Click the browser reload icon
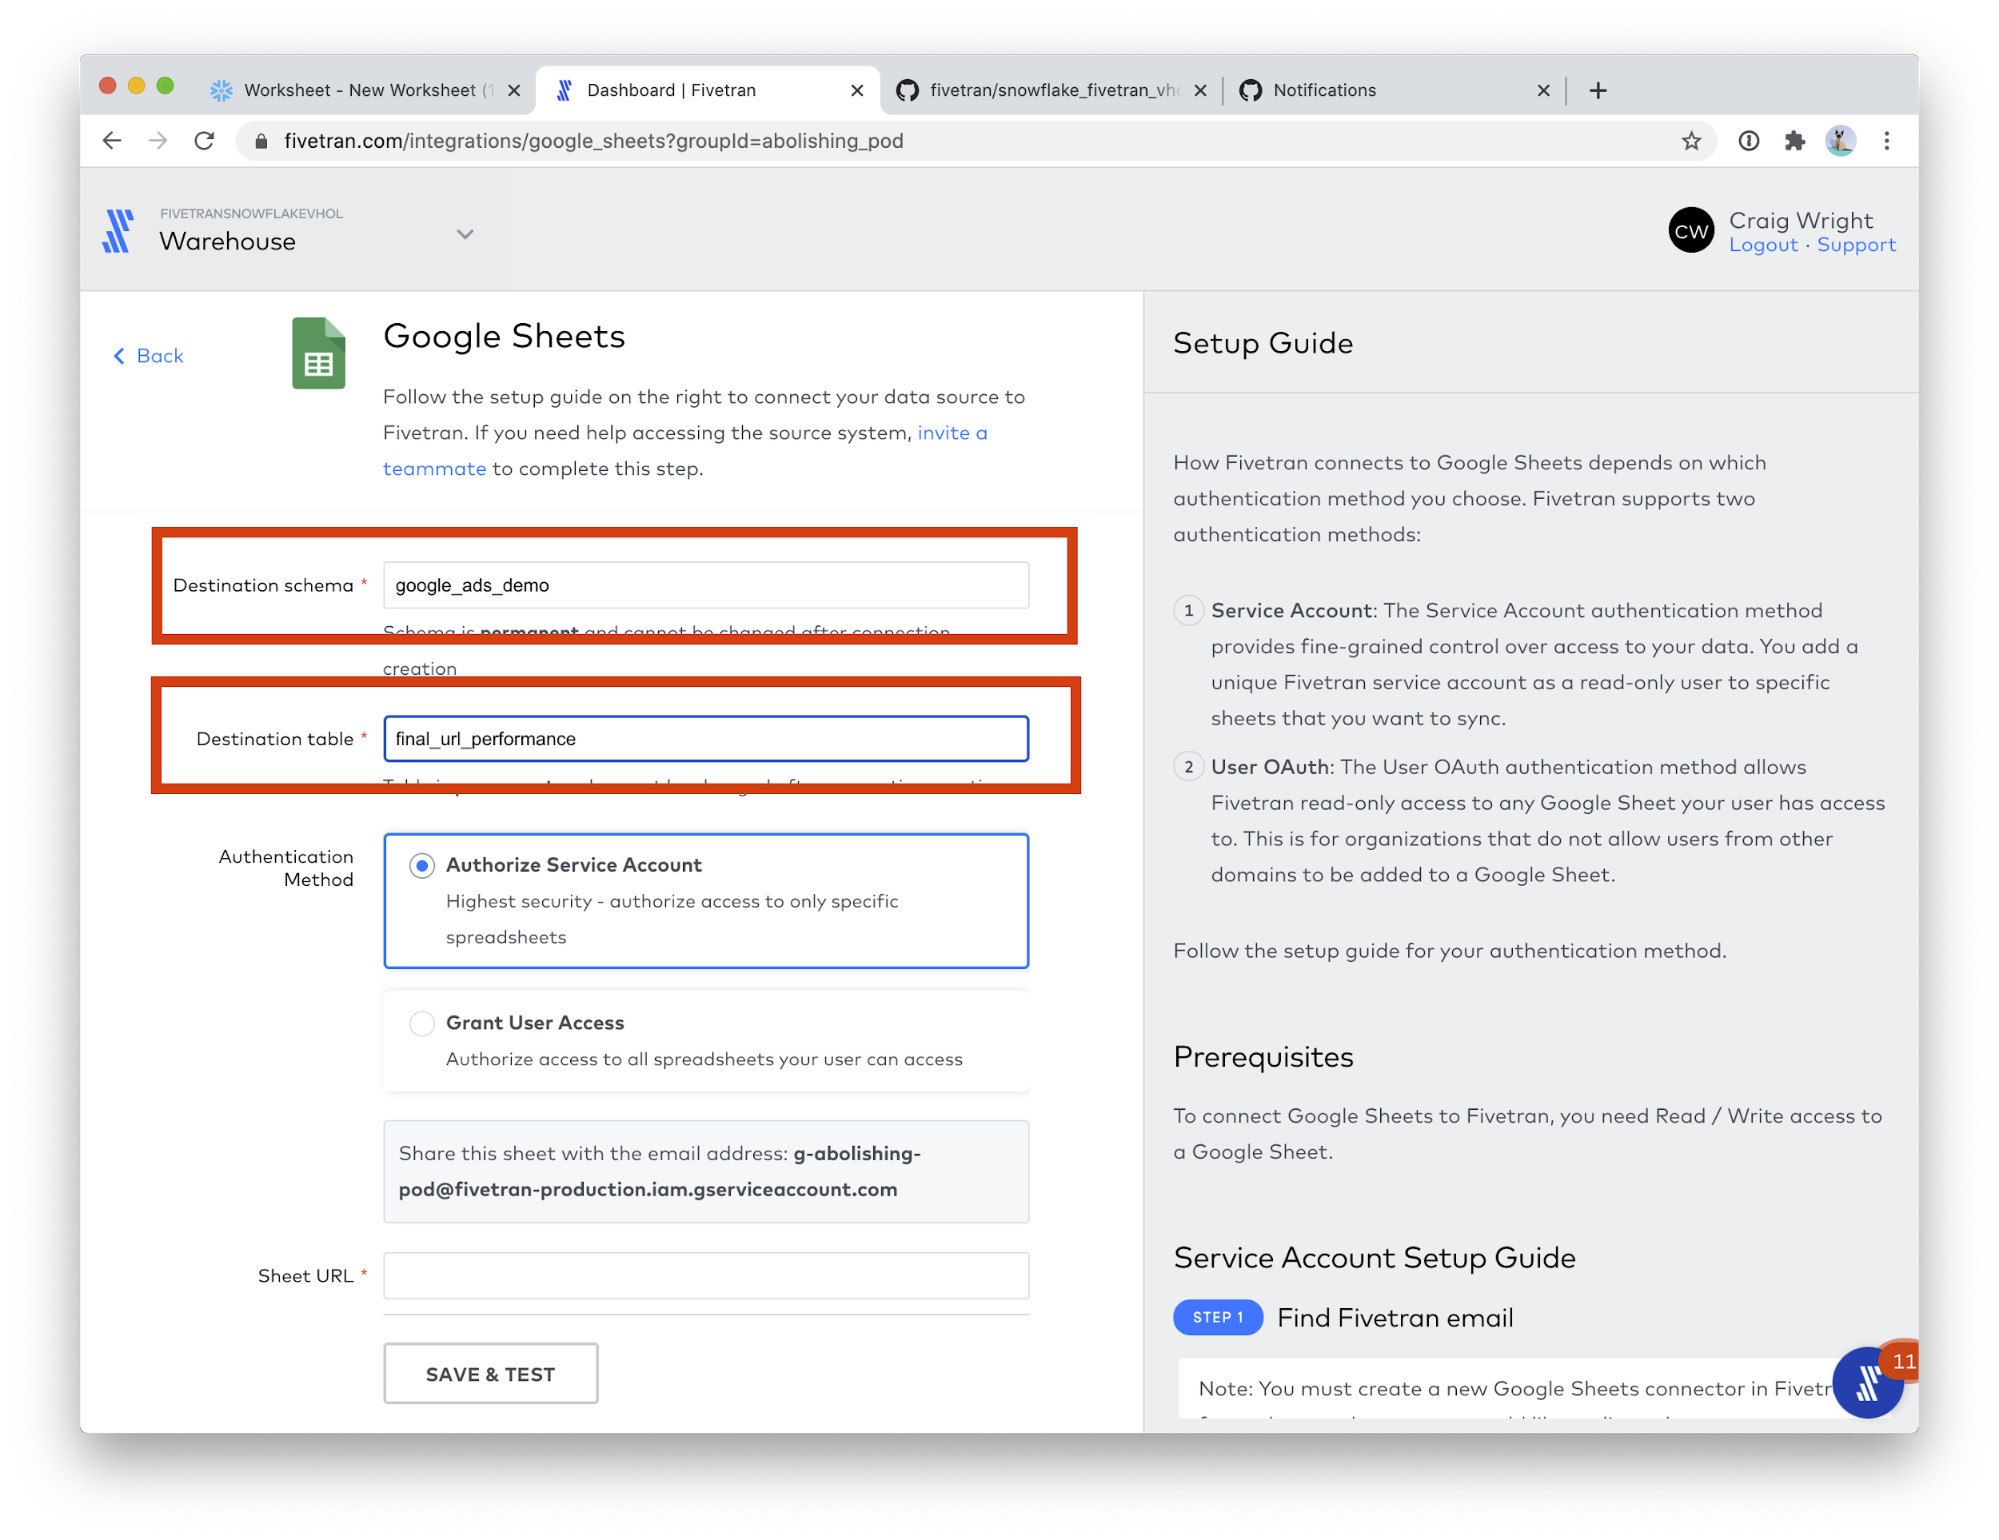1999x1540 pixels. point(204,141)
